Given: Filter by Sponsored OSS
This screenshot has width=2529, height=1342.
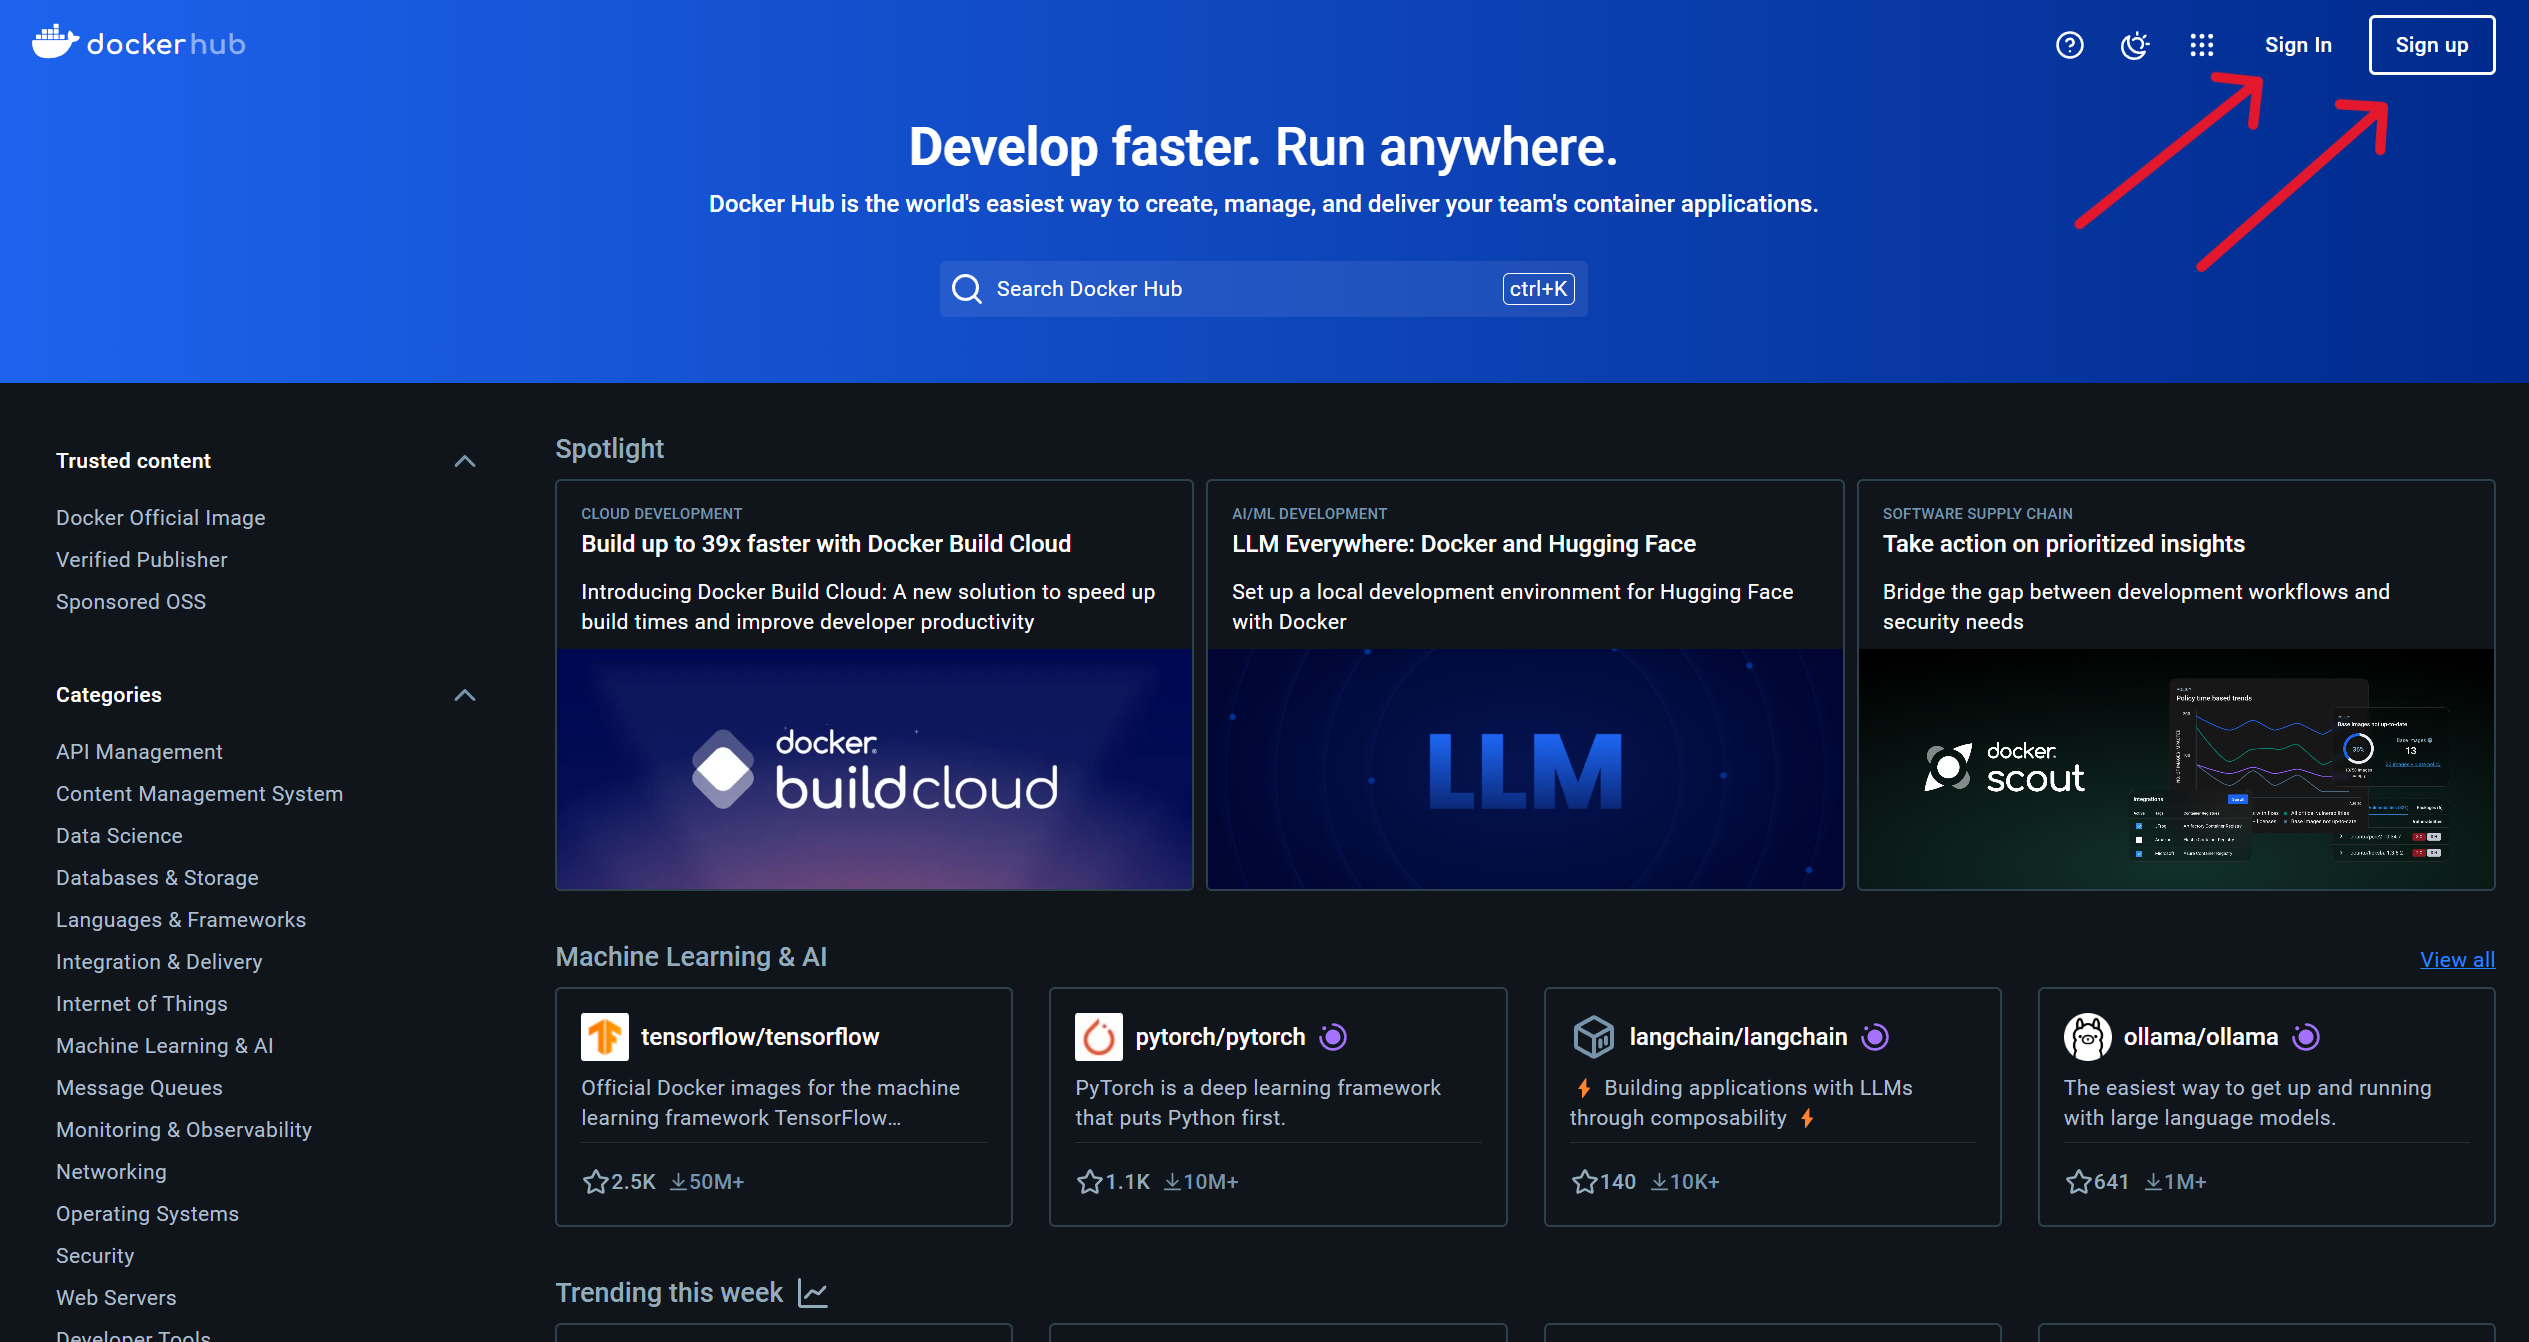Looking at the screenshot, I should pos(131,602).
